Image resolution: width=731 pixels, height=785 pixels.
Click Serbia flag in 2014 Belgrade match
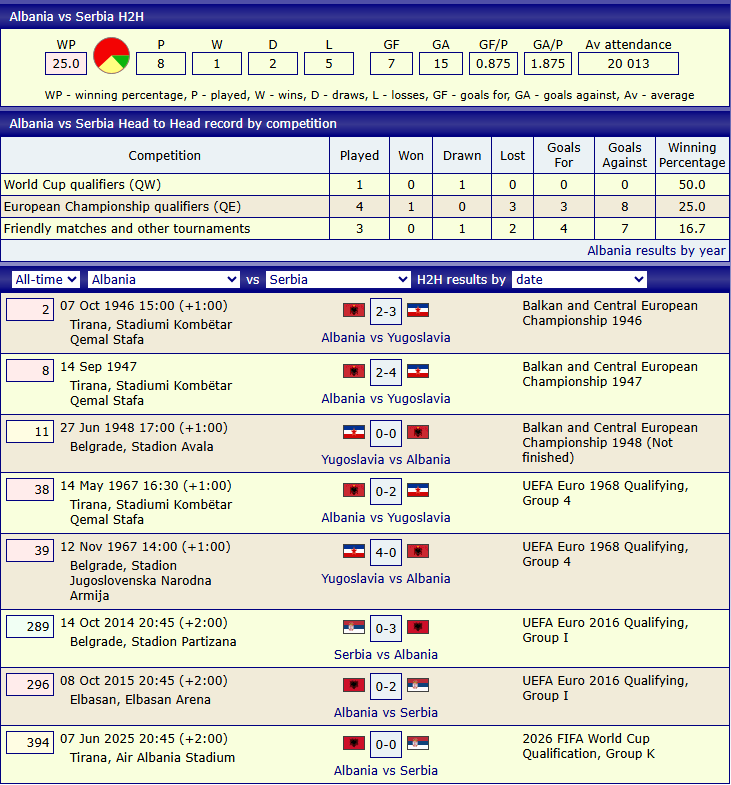pos(353,628)
